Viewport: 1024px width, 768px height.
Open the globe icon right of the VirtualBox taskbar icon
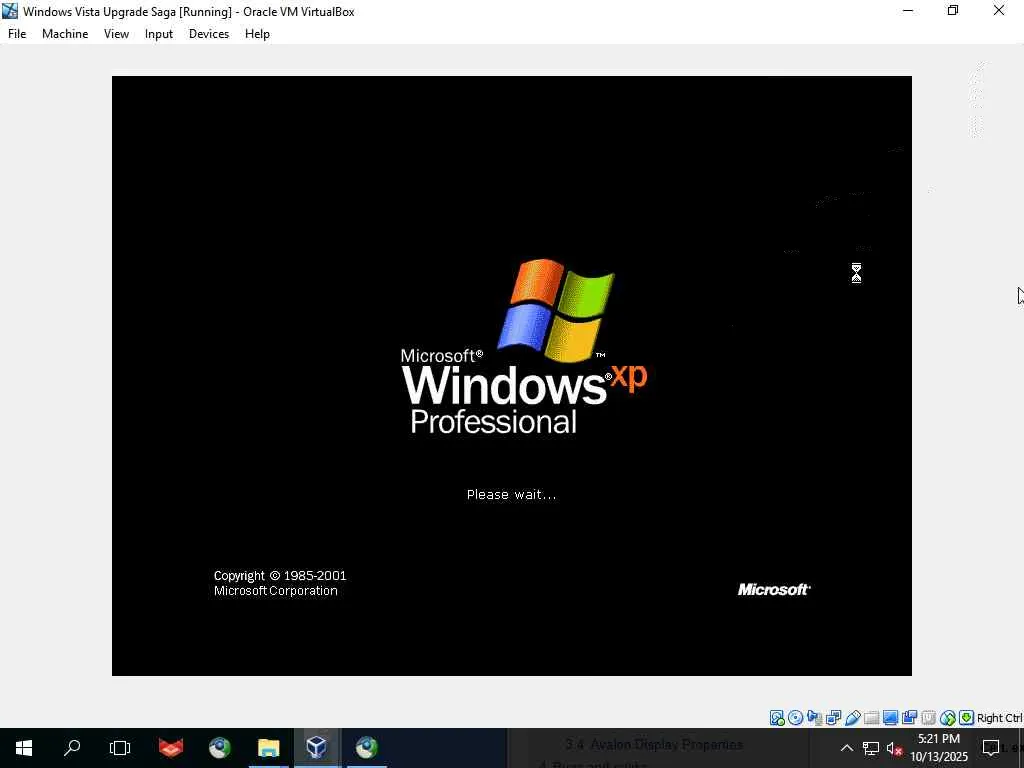366,748
